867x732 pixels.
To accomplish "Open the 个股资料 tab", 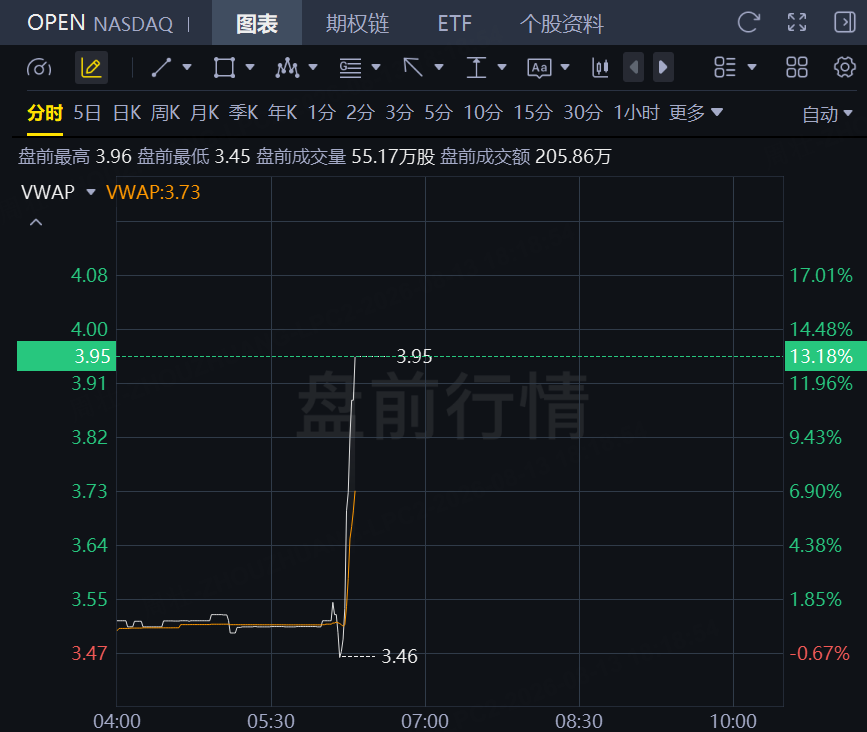I will [x=561, y=23].
